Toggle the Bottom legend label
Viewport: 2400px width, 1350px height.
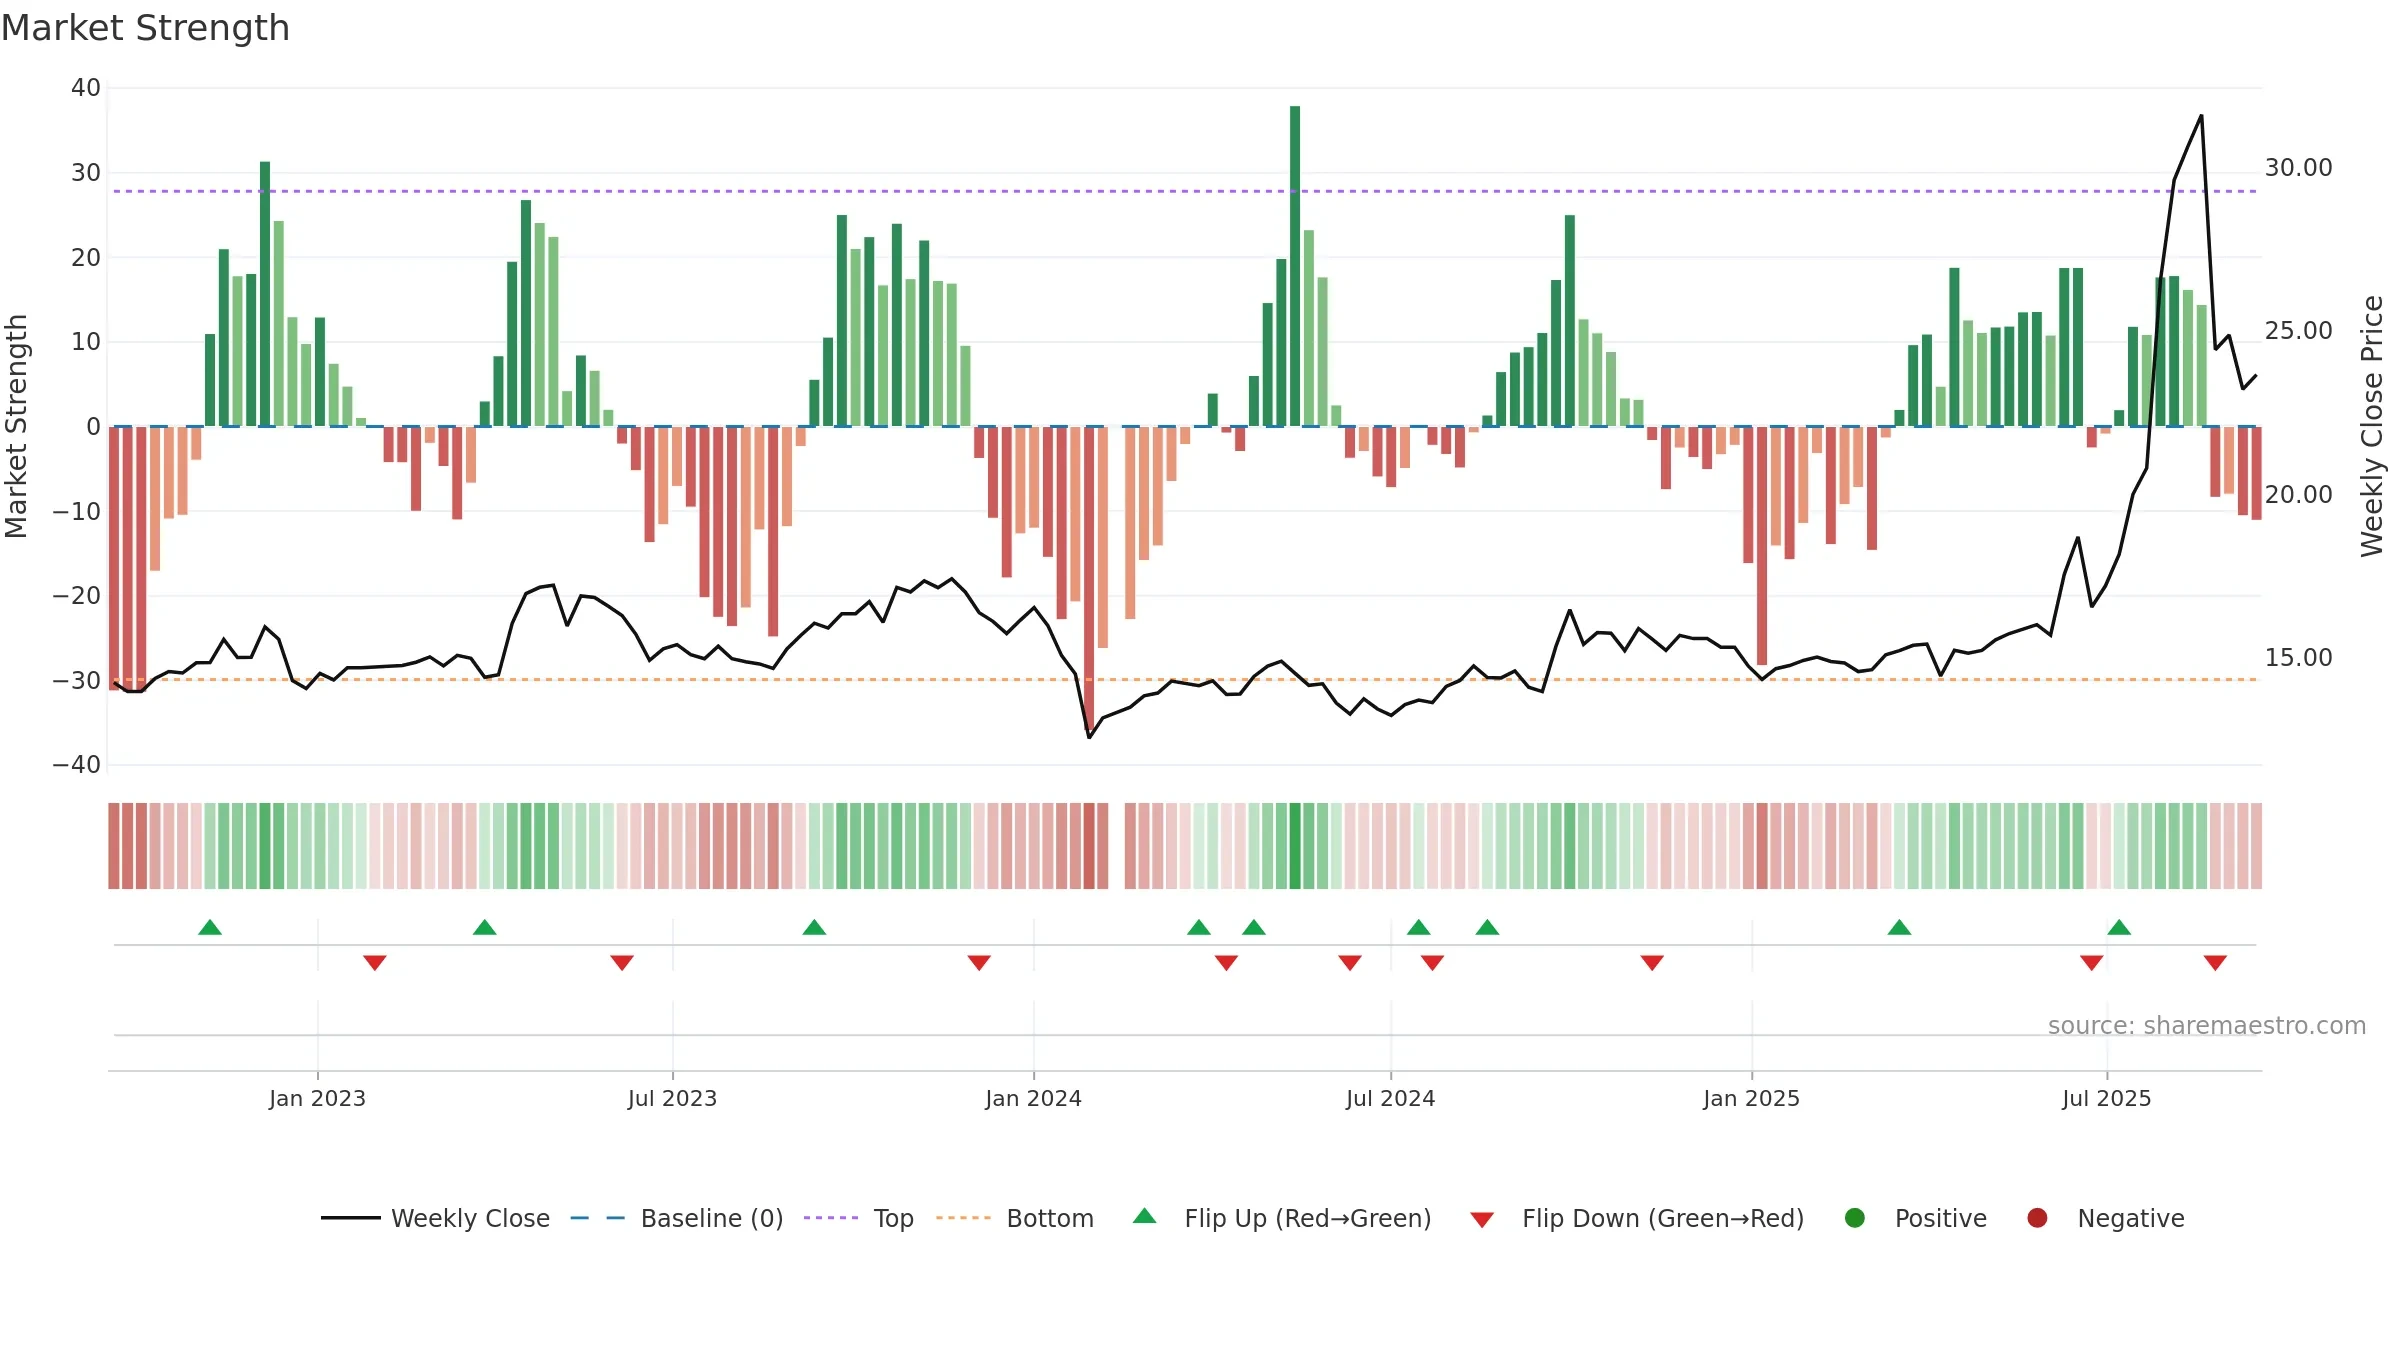[1050, 1218]
